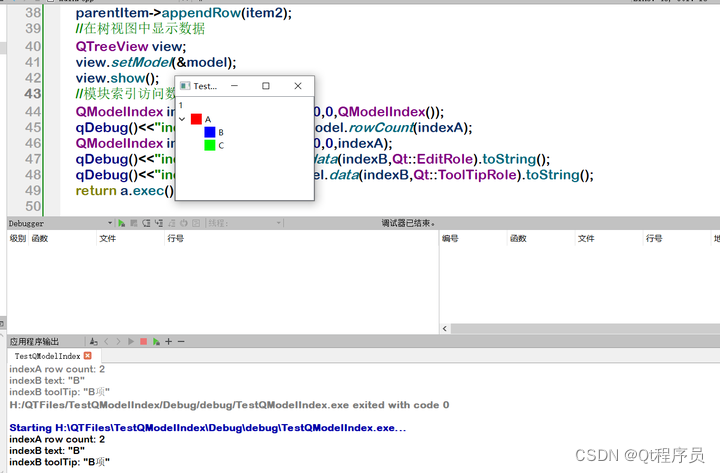Close the TestQModelIndex output tab

coord(88,355)
